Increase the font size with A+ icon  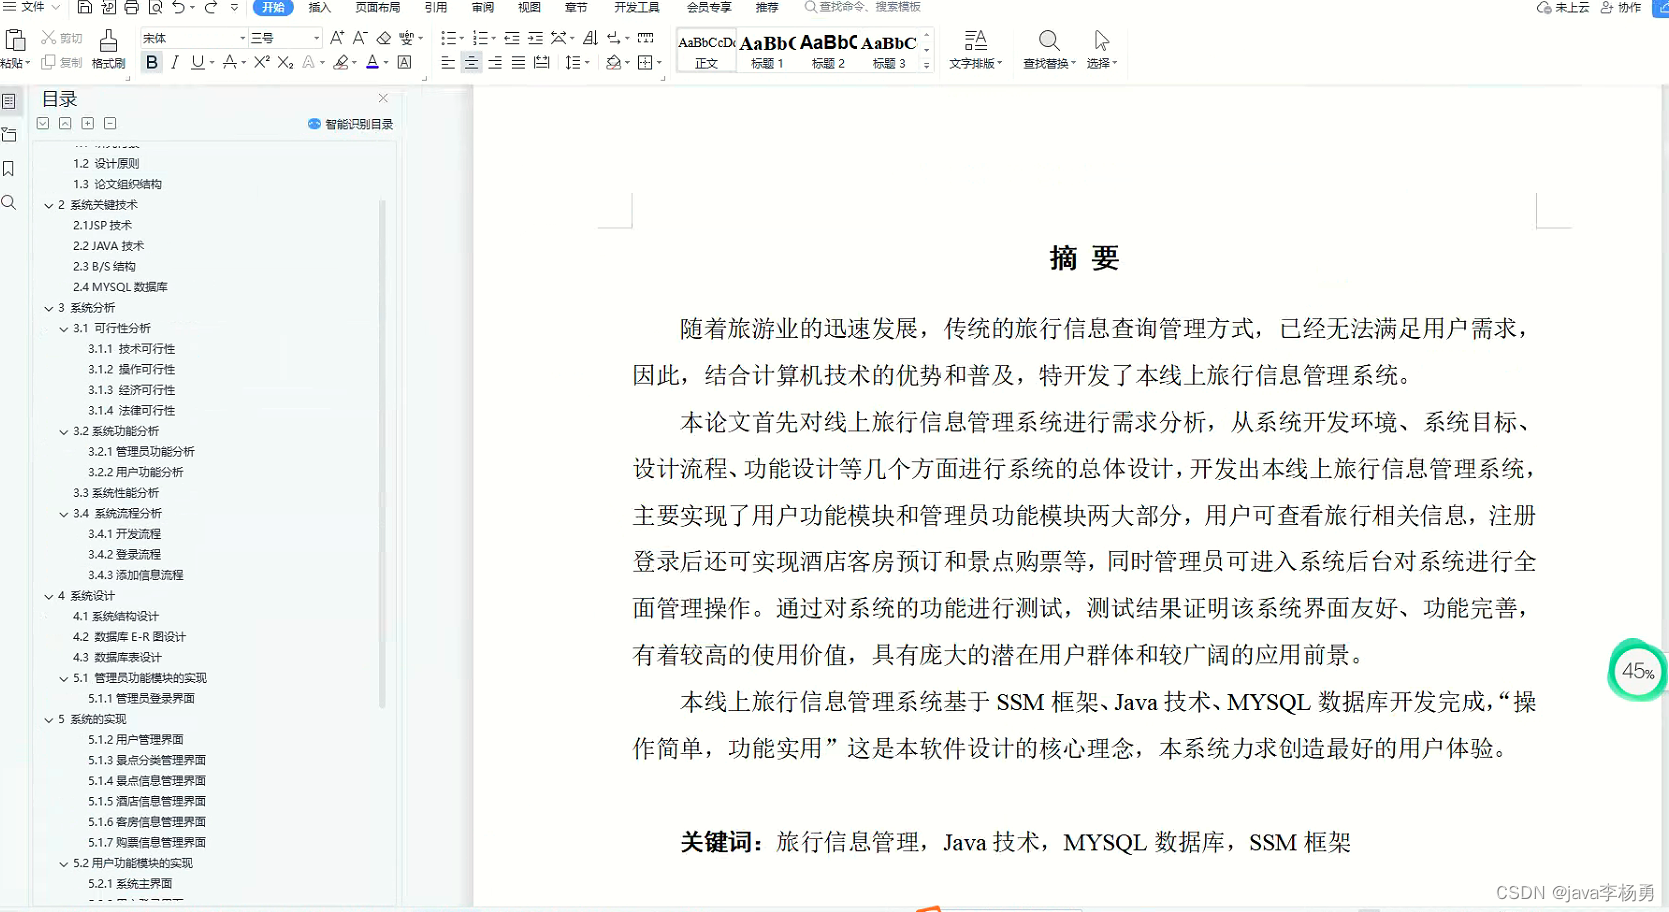[x=337, y=38]
